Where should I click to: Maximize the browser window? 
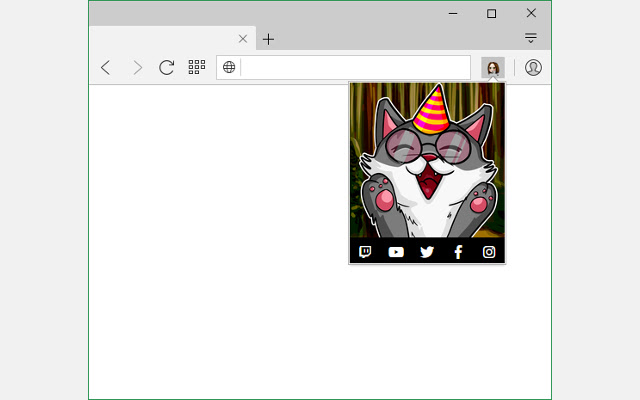point(491,13)
